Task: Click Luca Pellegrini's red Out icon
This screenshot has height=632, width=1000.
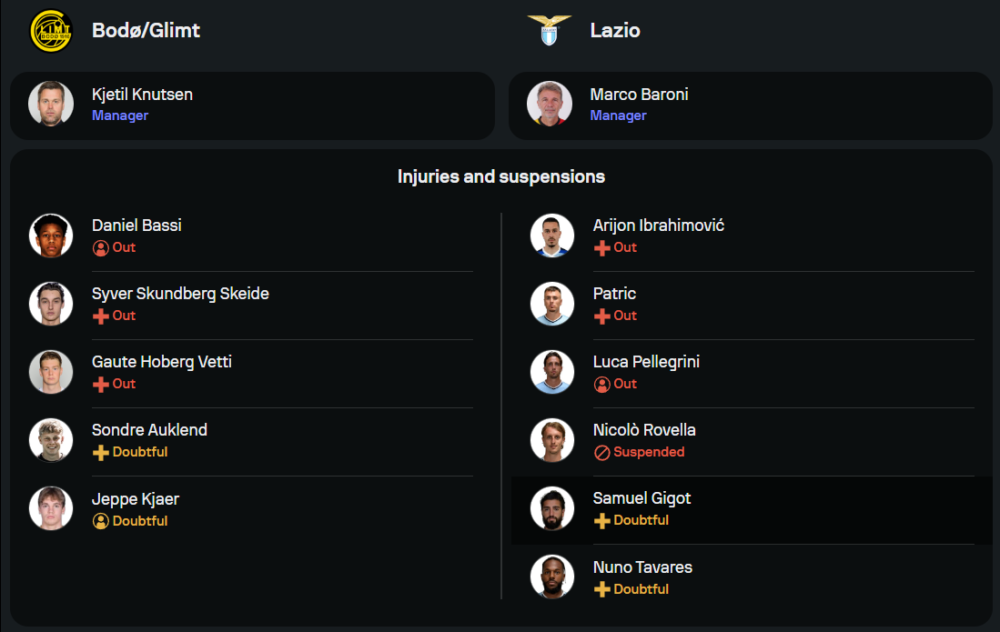Action: click(x=602, y=384)
